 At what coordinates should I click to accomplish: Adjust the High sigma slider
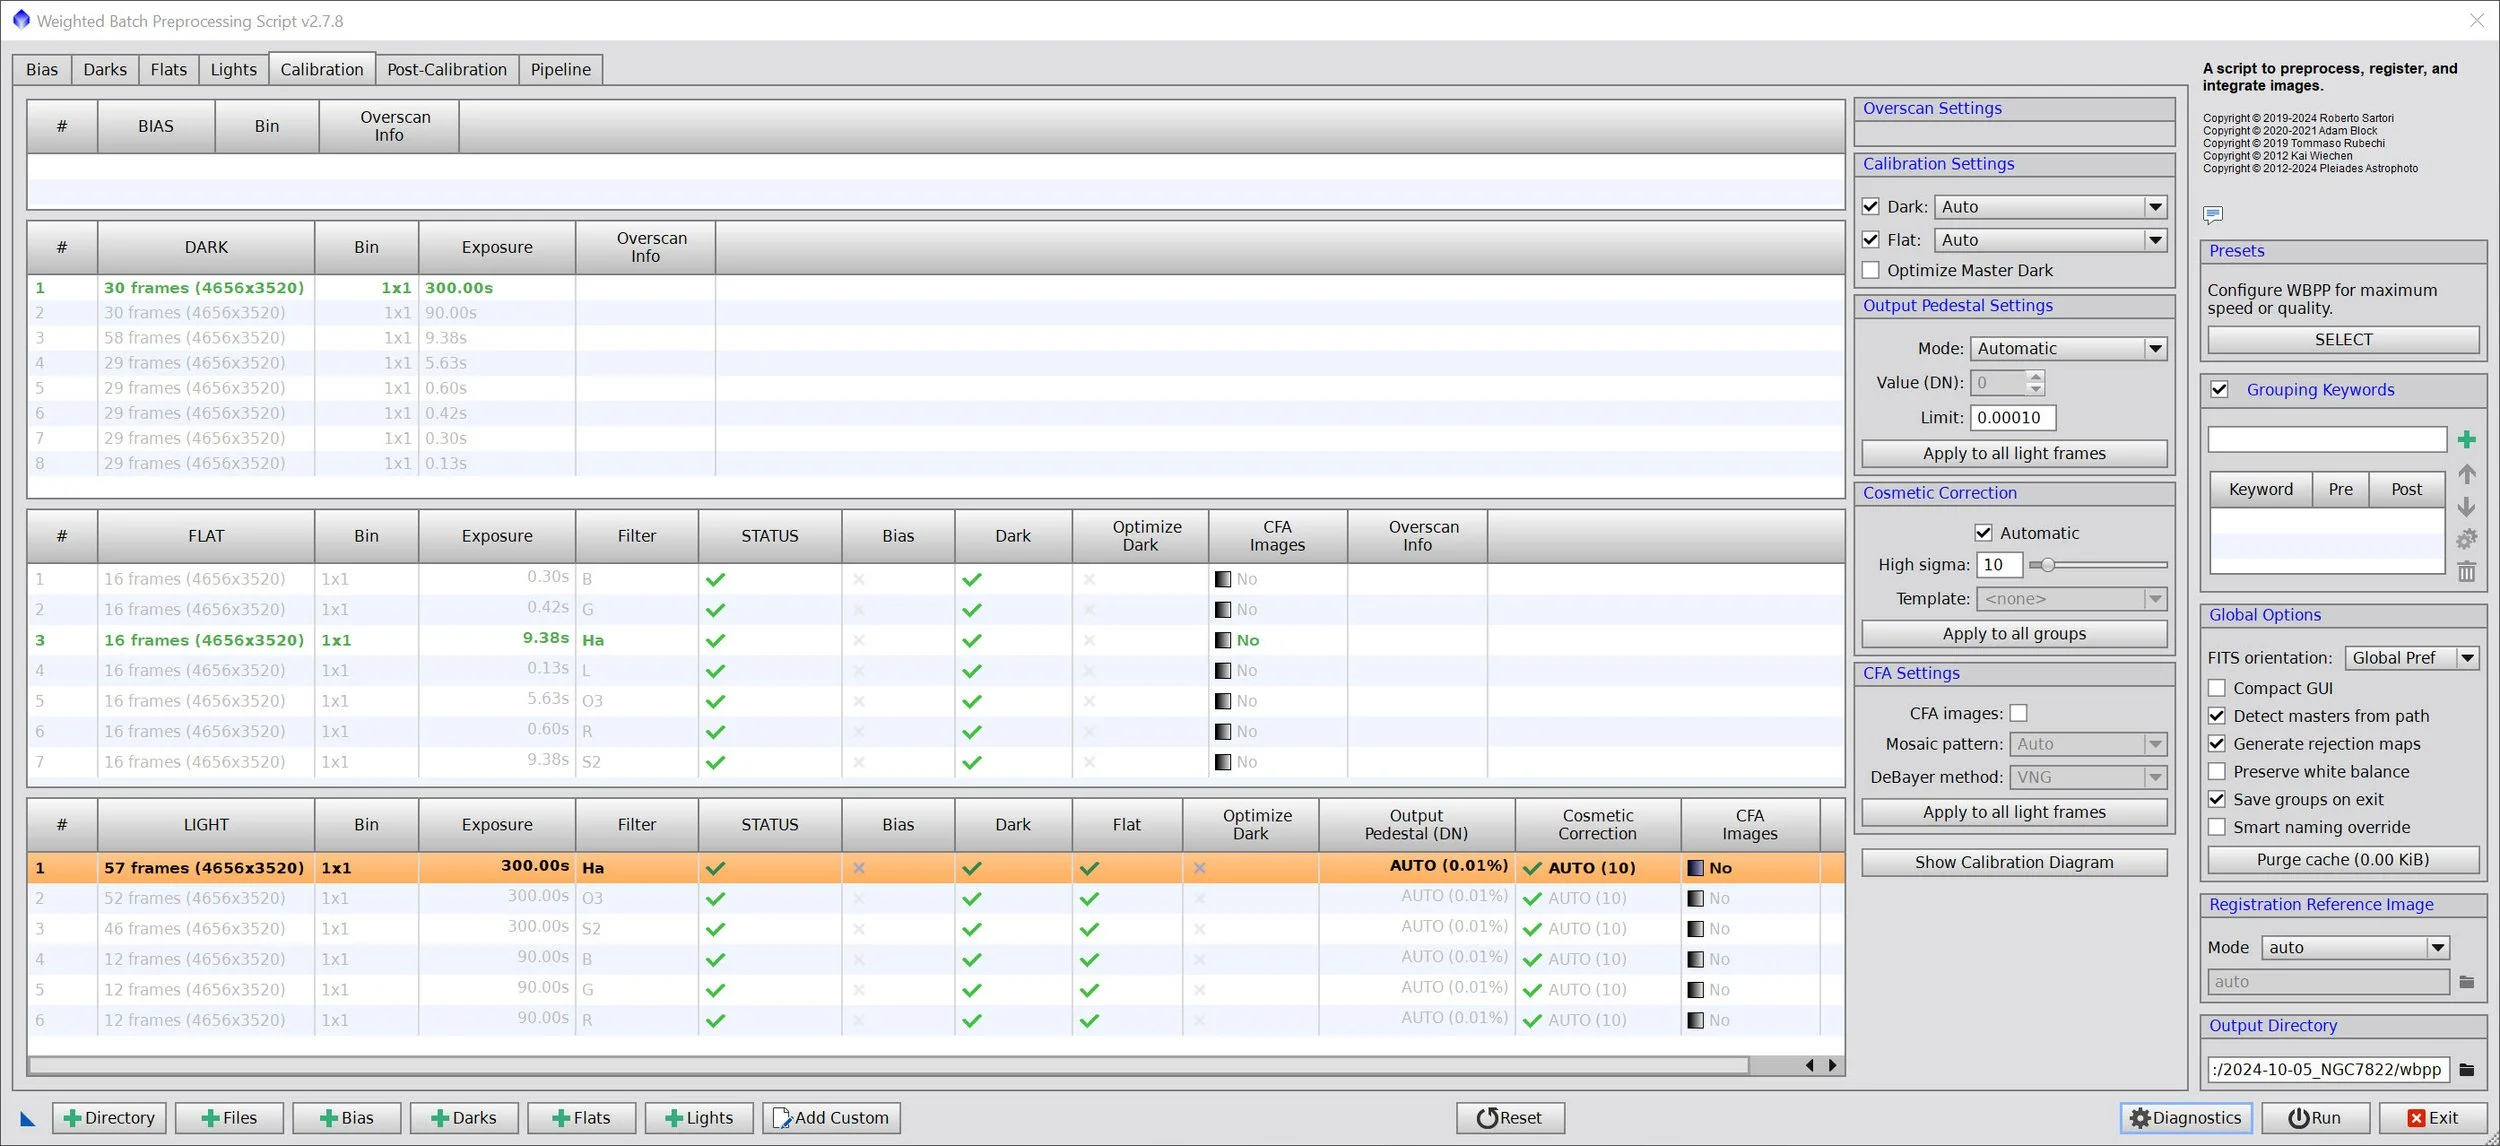point(2047,565)
